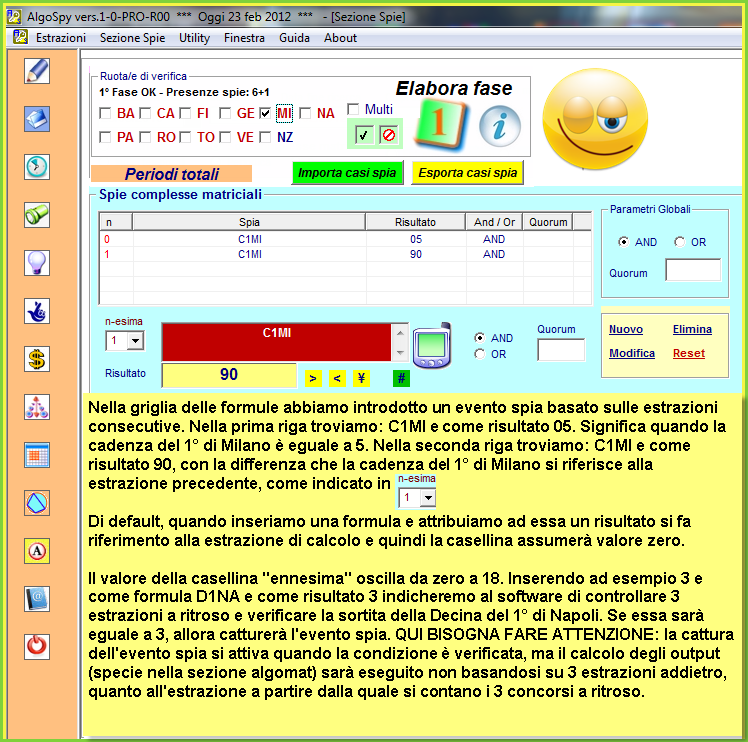Click the red power sidebar icon

click(37, 647)
